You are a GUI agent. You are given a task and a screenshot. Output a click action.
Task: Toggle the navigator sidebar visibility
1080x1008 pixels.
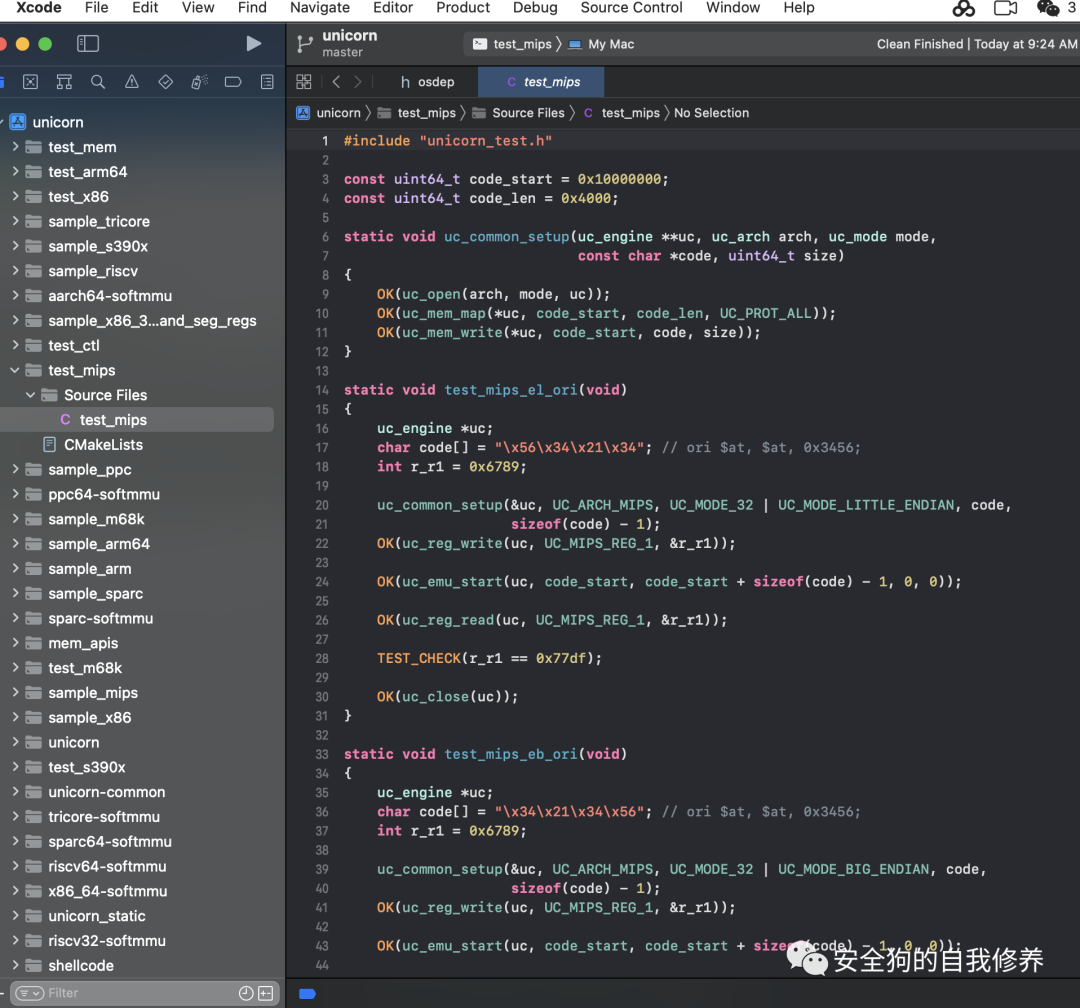point(87,43)
